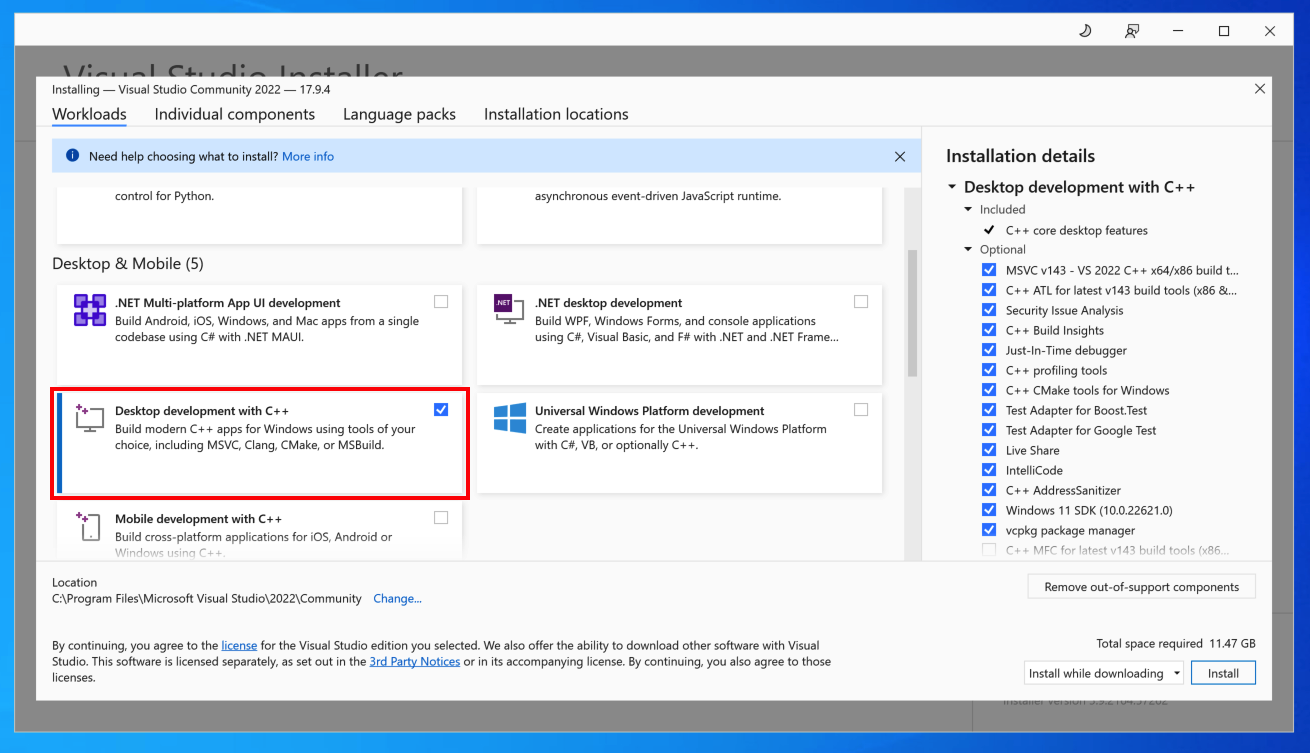Uncheck the Just-In-Time debugger option
This screenshot has width=1310, height=753.
tap(989, 350)
